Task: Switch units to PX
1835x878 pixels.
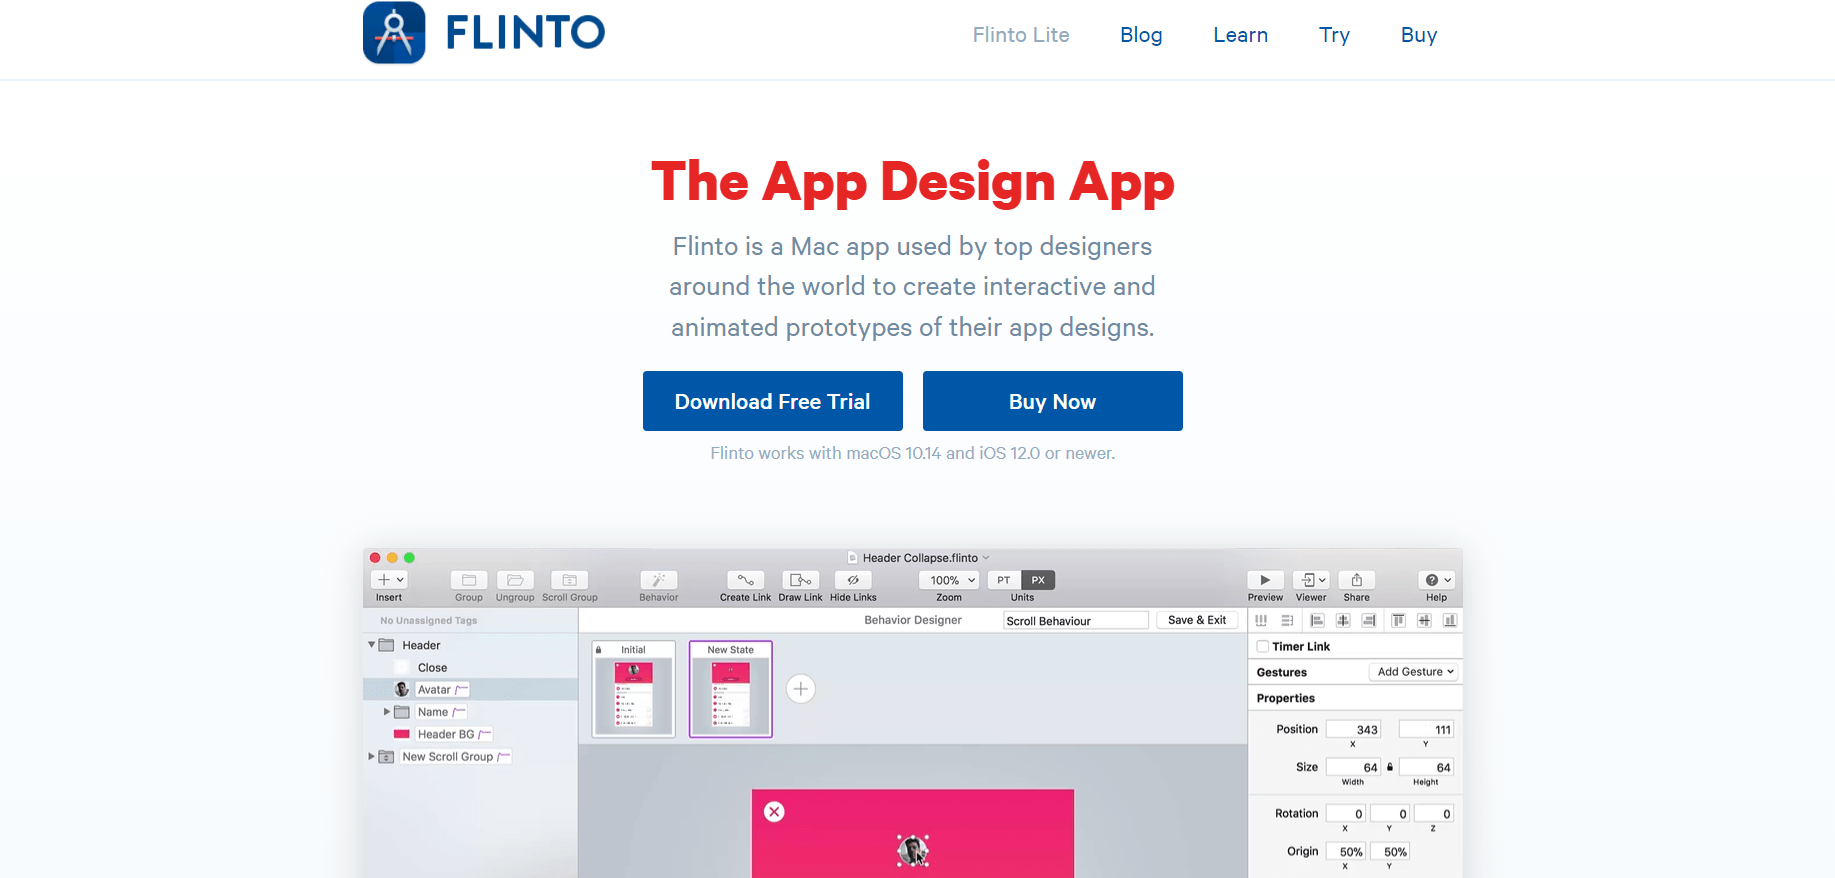Action: click(1038, 580)
